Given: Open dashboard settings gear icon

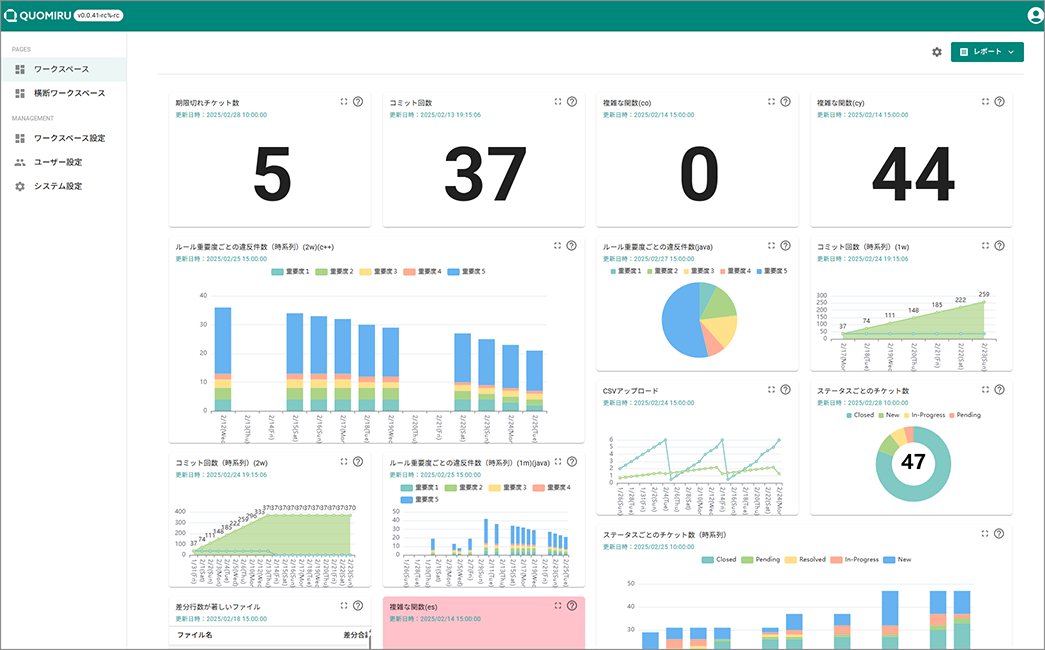Looking at the screenshot, I should click(937, 52).
